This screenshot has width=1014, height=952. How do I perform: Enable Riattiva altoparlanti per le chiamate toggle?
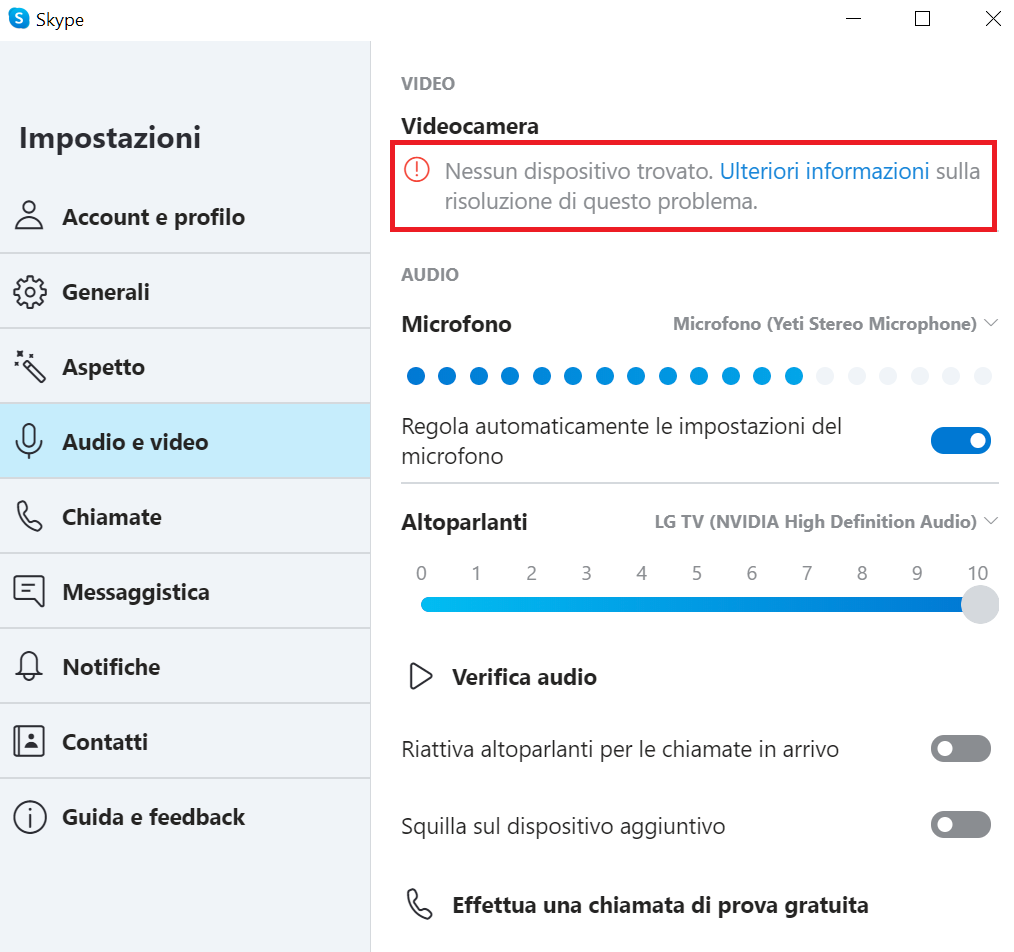[960, 749]
